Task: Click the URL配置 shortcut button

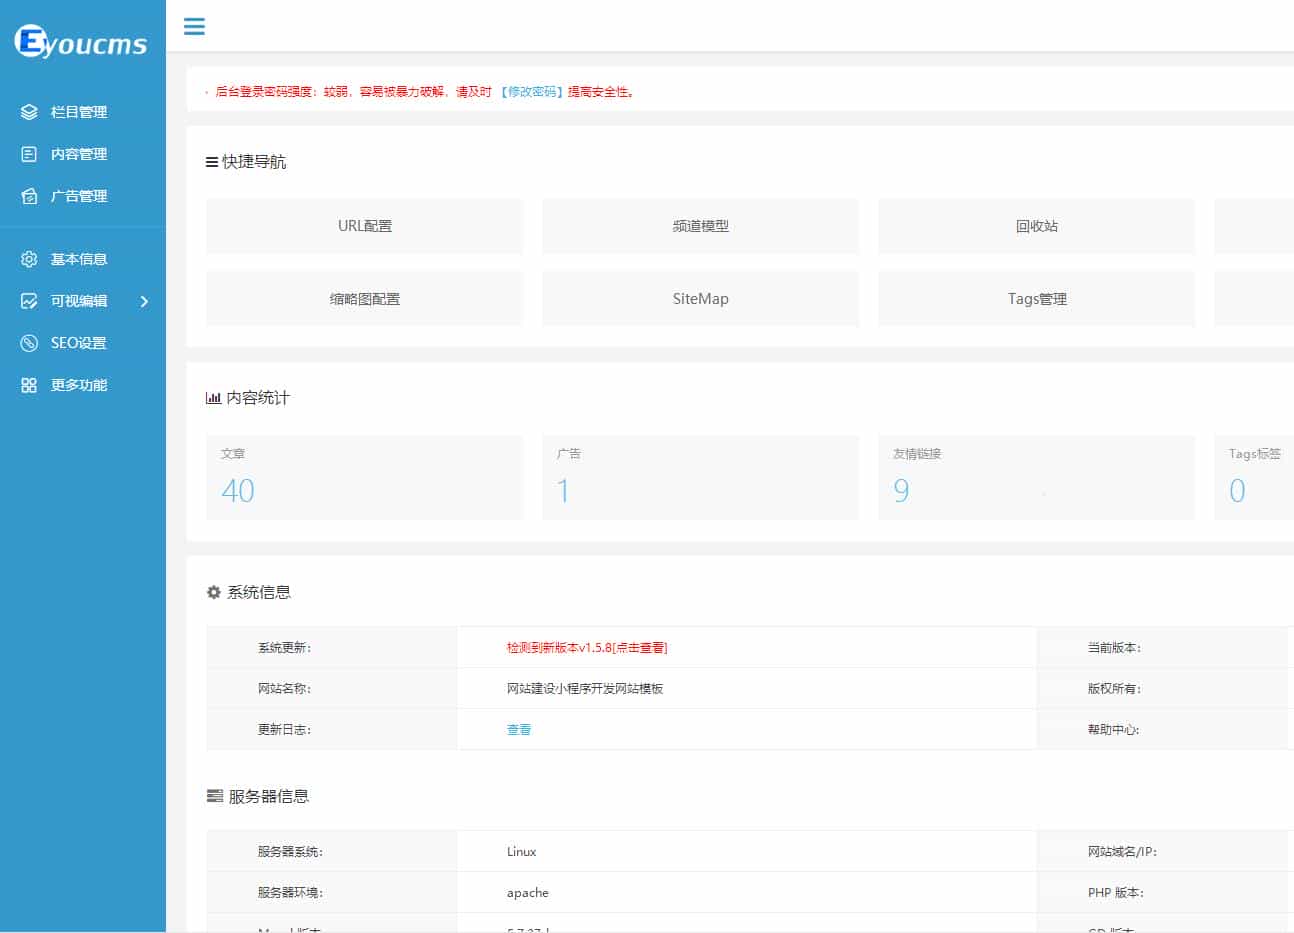Action: click(365, 226)
